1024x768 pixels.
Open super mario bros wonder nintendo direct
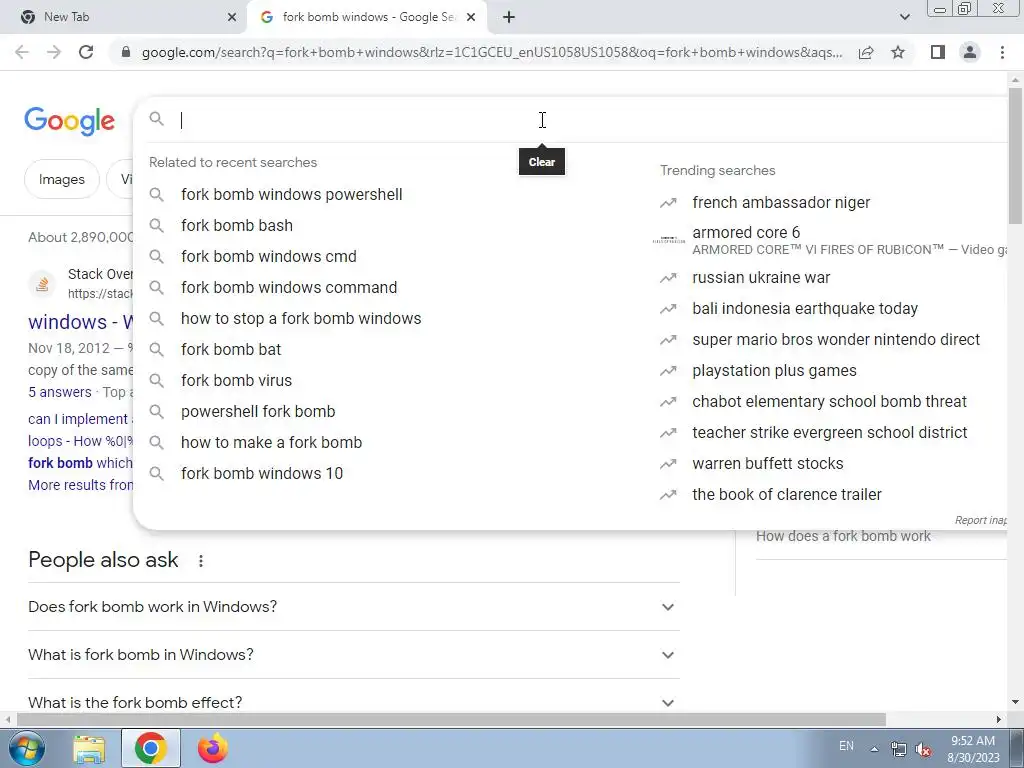click(836, 340)
